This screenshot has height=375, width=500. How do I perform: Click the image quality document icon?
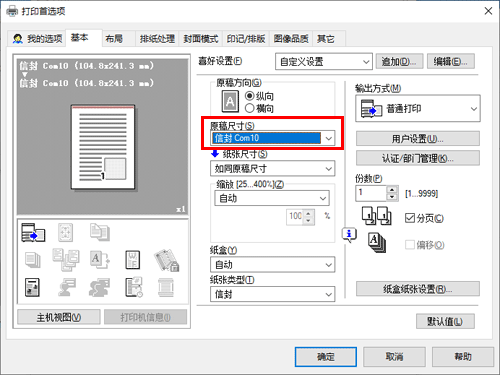tap(32, 287)
